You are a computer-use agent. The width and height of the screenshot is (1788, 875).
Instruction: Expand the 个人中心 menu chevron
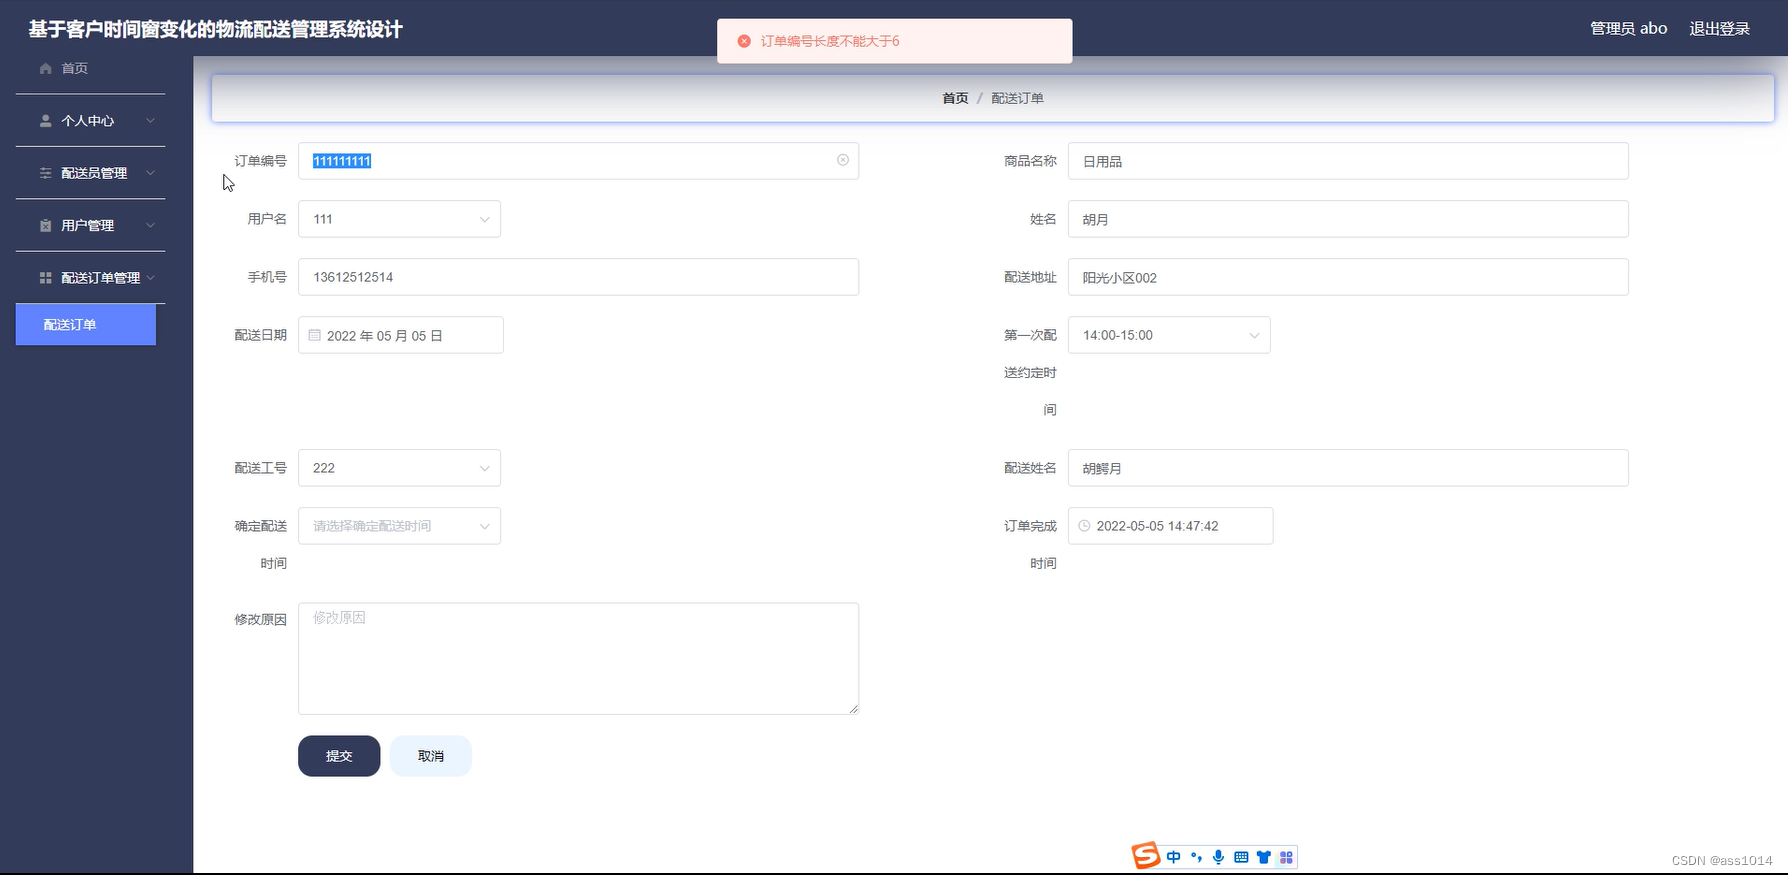coord(150,121)
